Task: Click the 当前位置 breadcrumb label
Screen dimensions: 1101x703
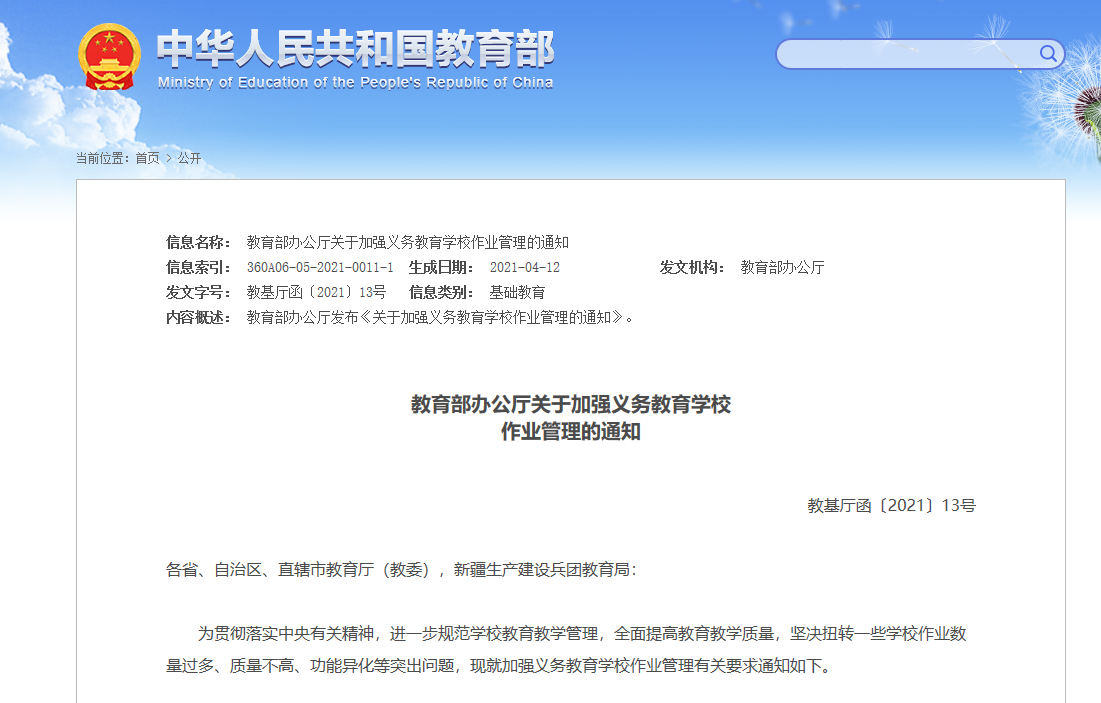Action: pos(102,158)
